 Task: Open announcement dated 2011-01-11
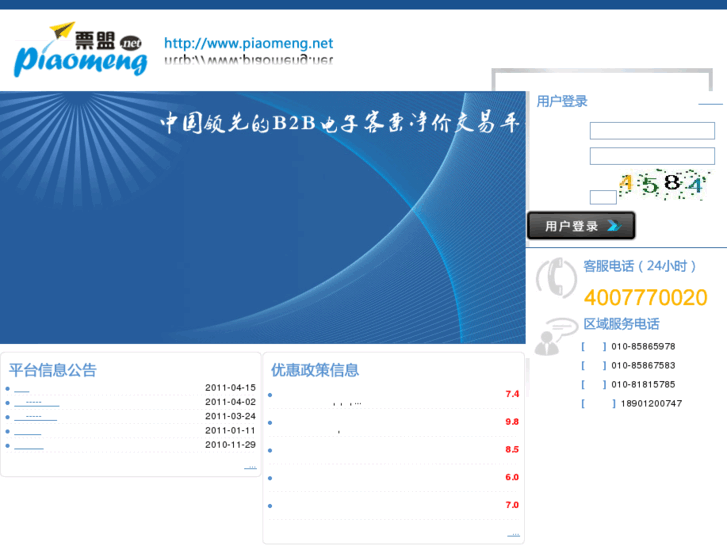[28, 432]
